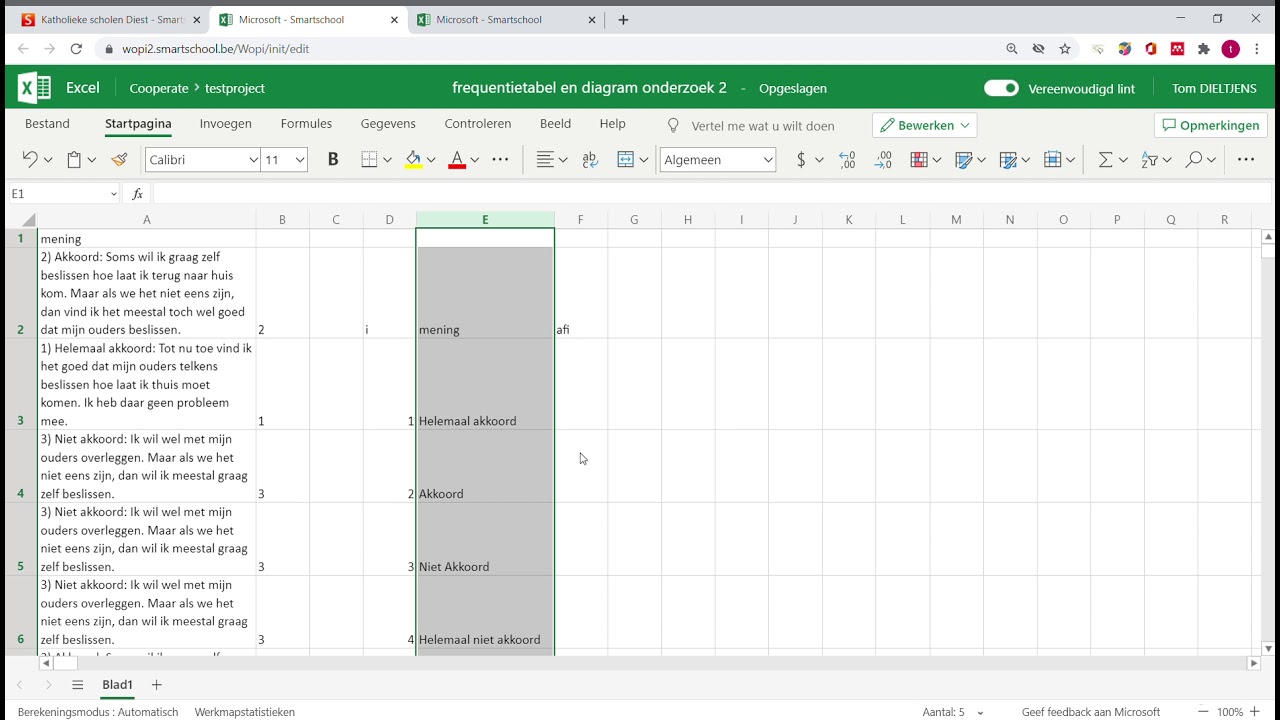Click Geef feedback aan Microsoft

pyautogui.click(x=1091, y=712)
